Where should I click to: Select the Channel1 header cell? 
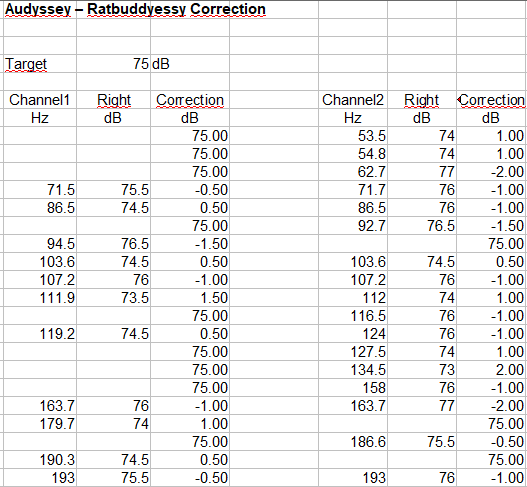(x=40, y=100)
